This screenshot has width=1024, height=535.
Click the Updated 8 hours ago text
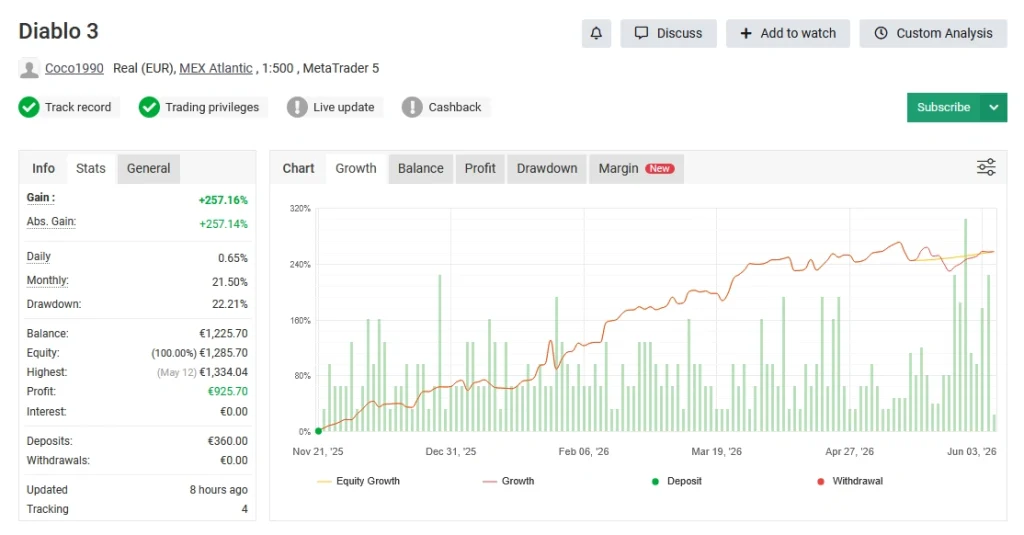[x=219, y=490]
